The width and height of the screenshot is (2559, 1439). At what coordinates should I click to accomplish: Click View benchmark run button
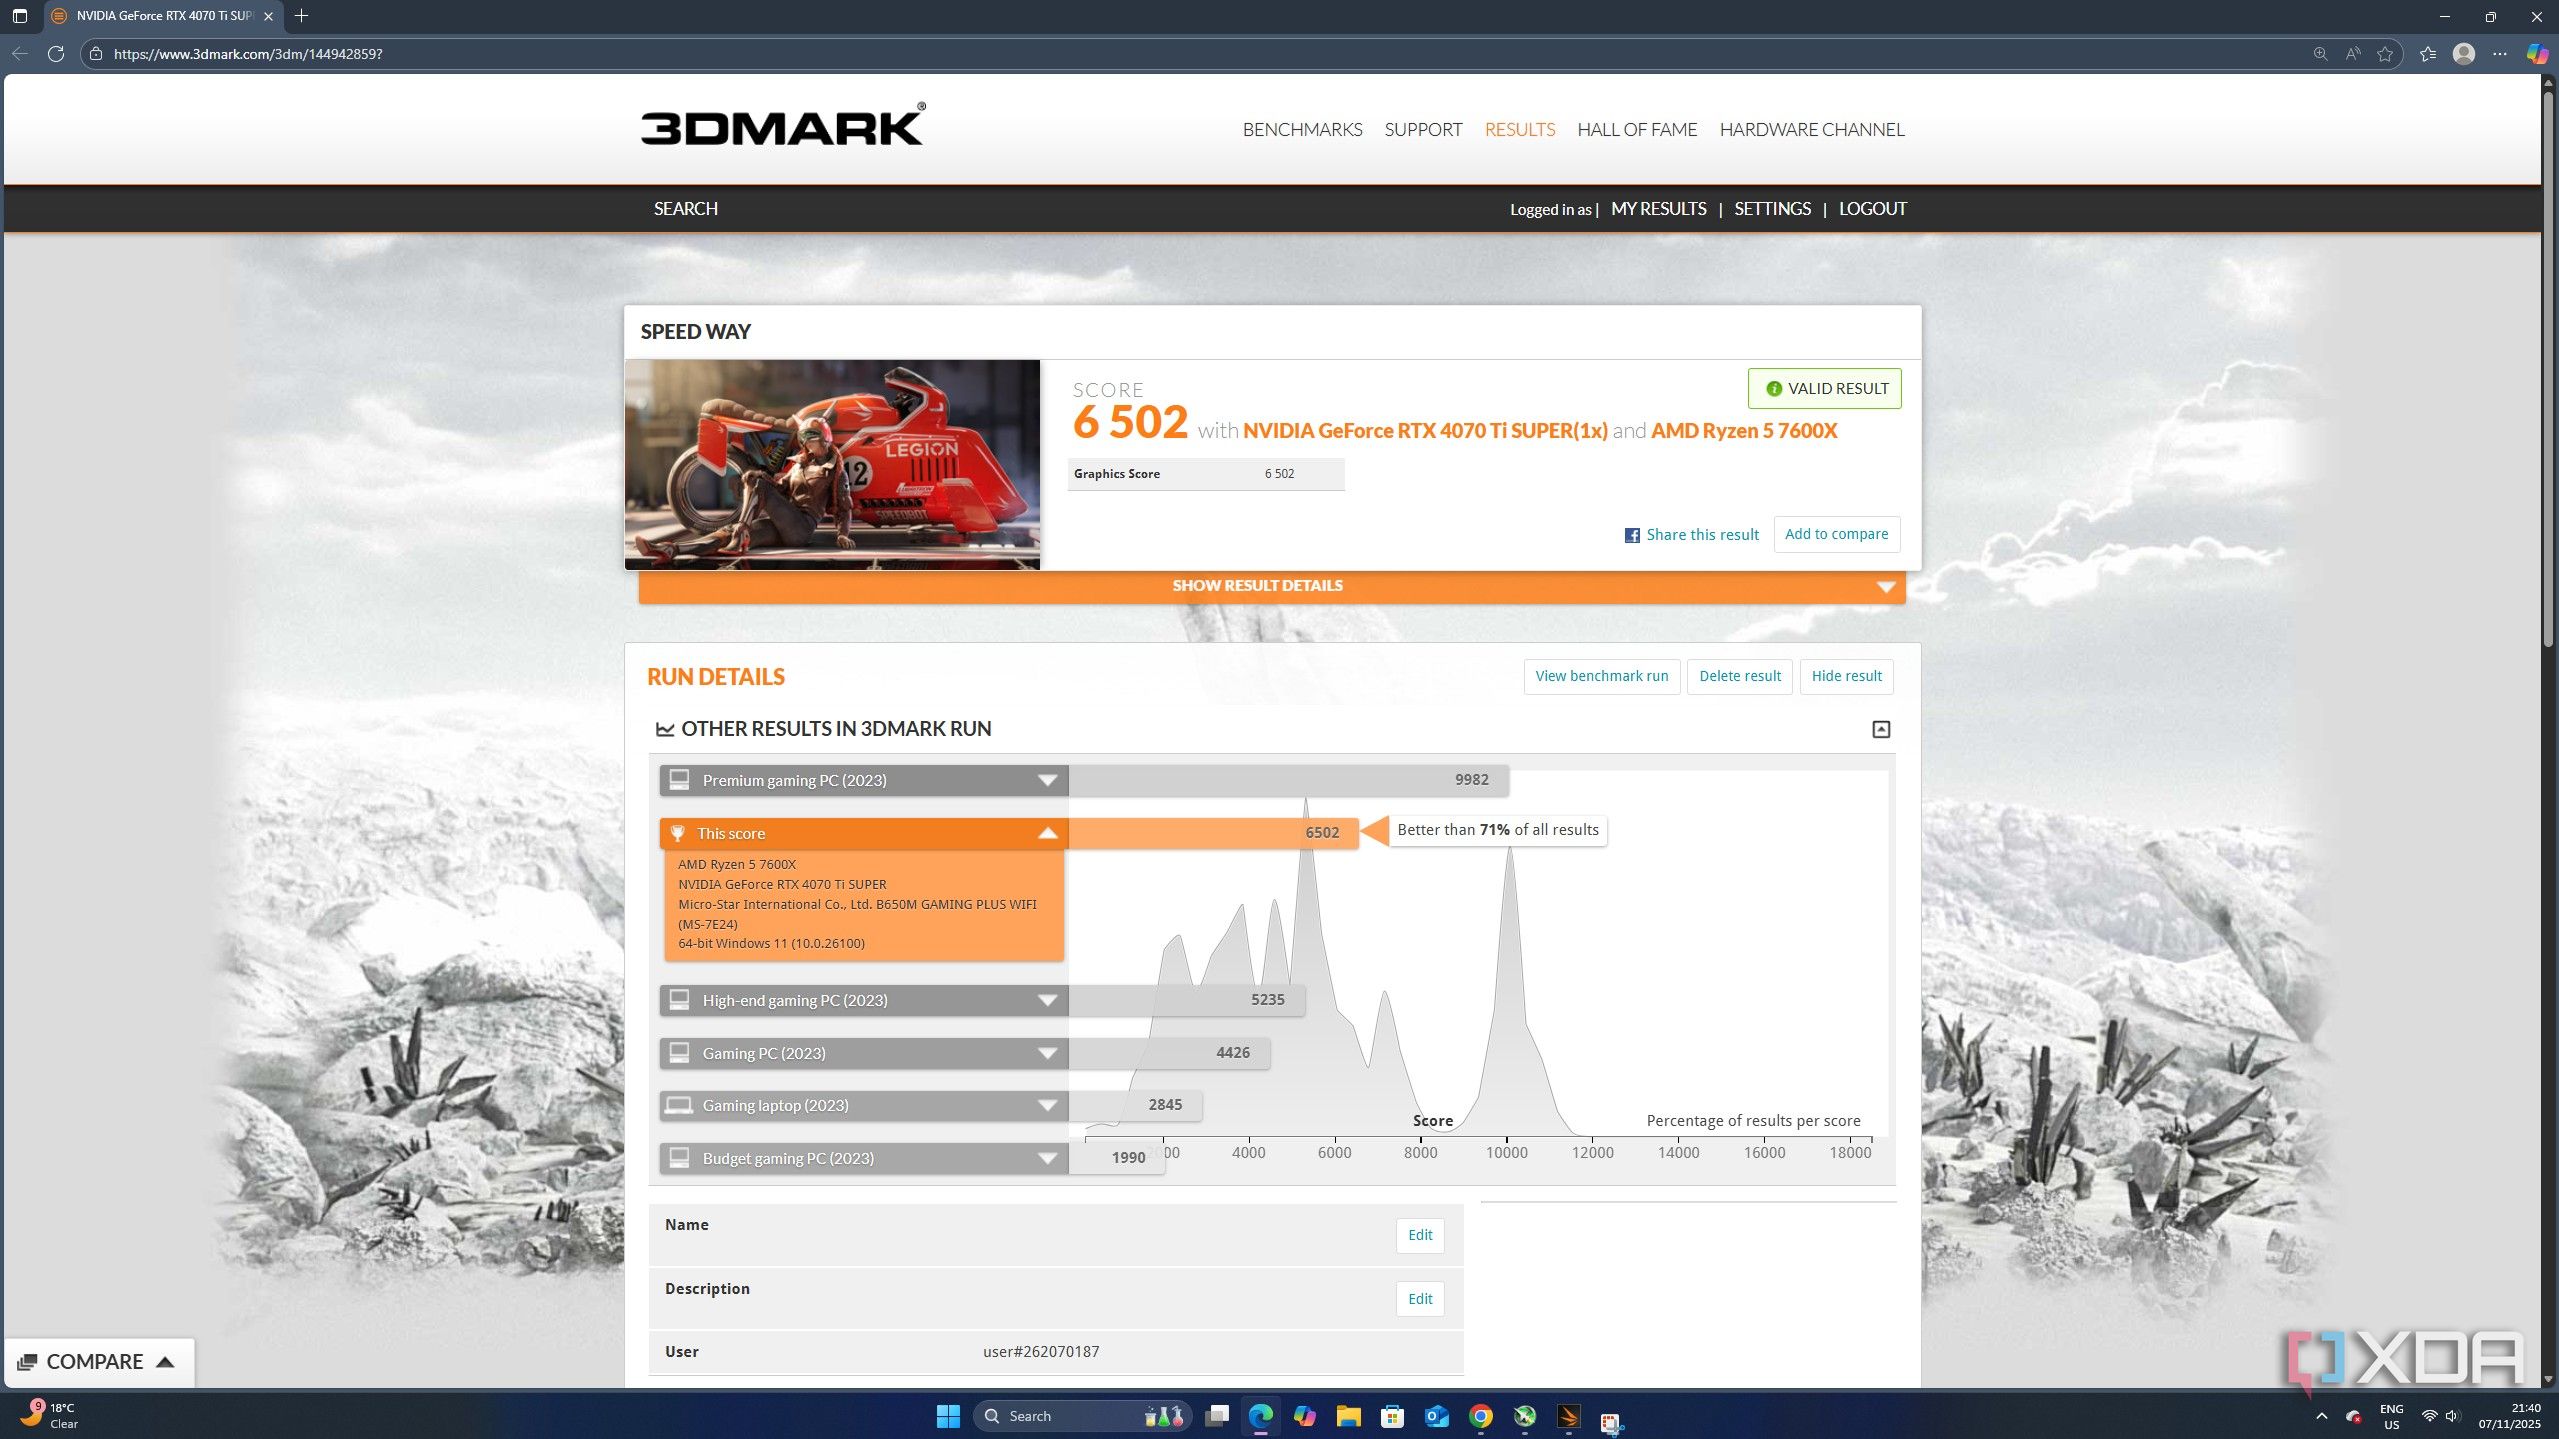1601,676
